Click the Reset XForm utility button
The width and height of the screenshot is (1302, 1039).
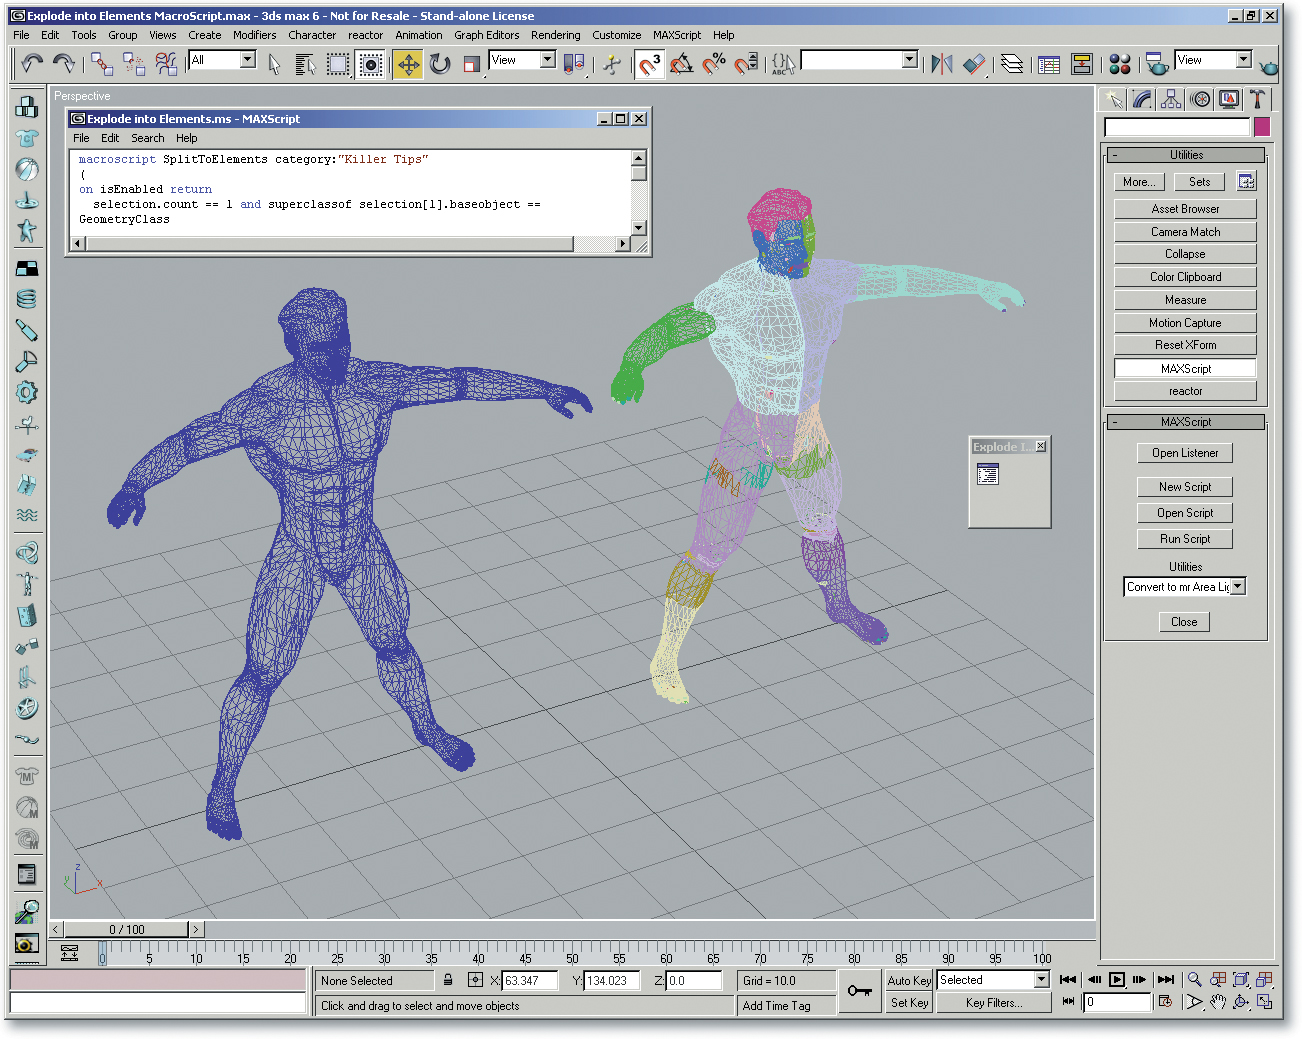coord(1185,345)
